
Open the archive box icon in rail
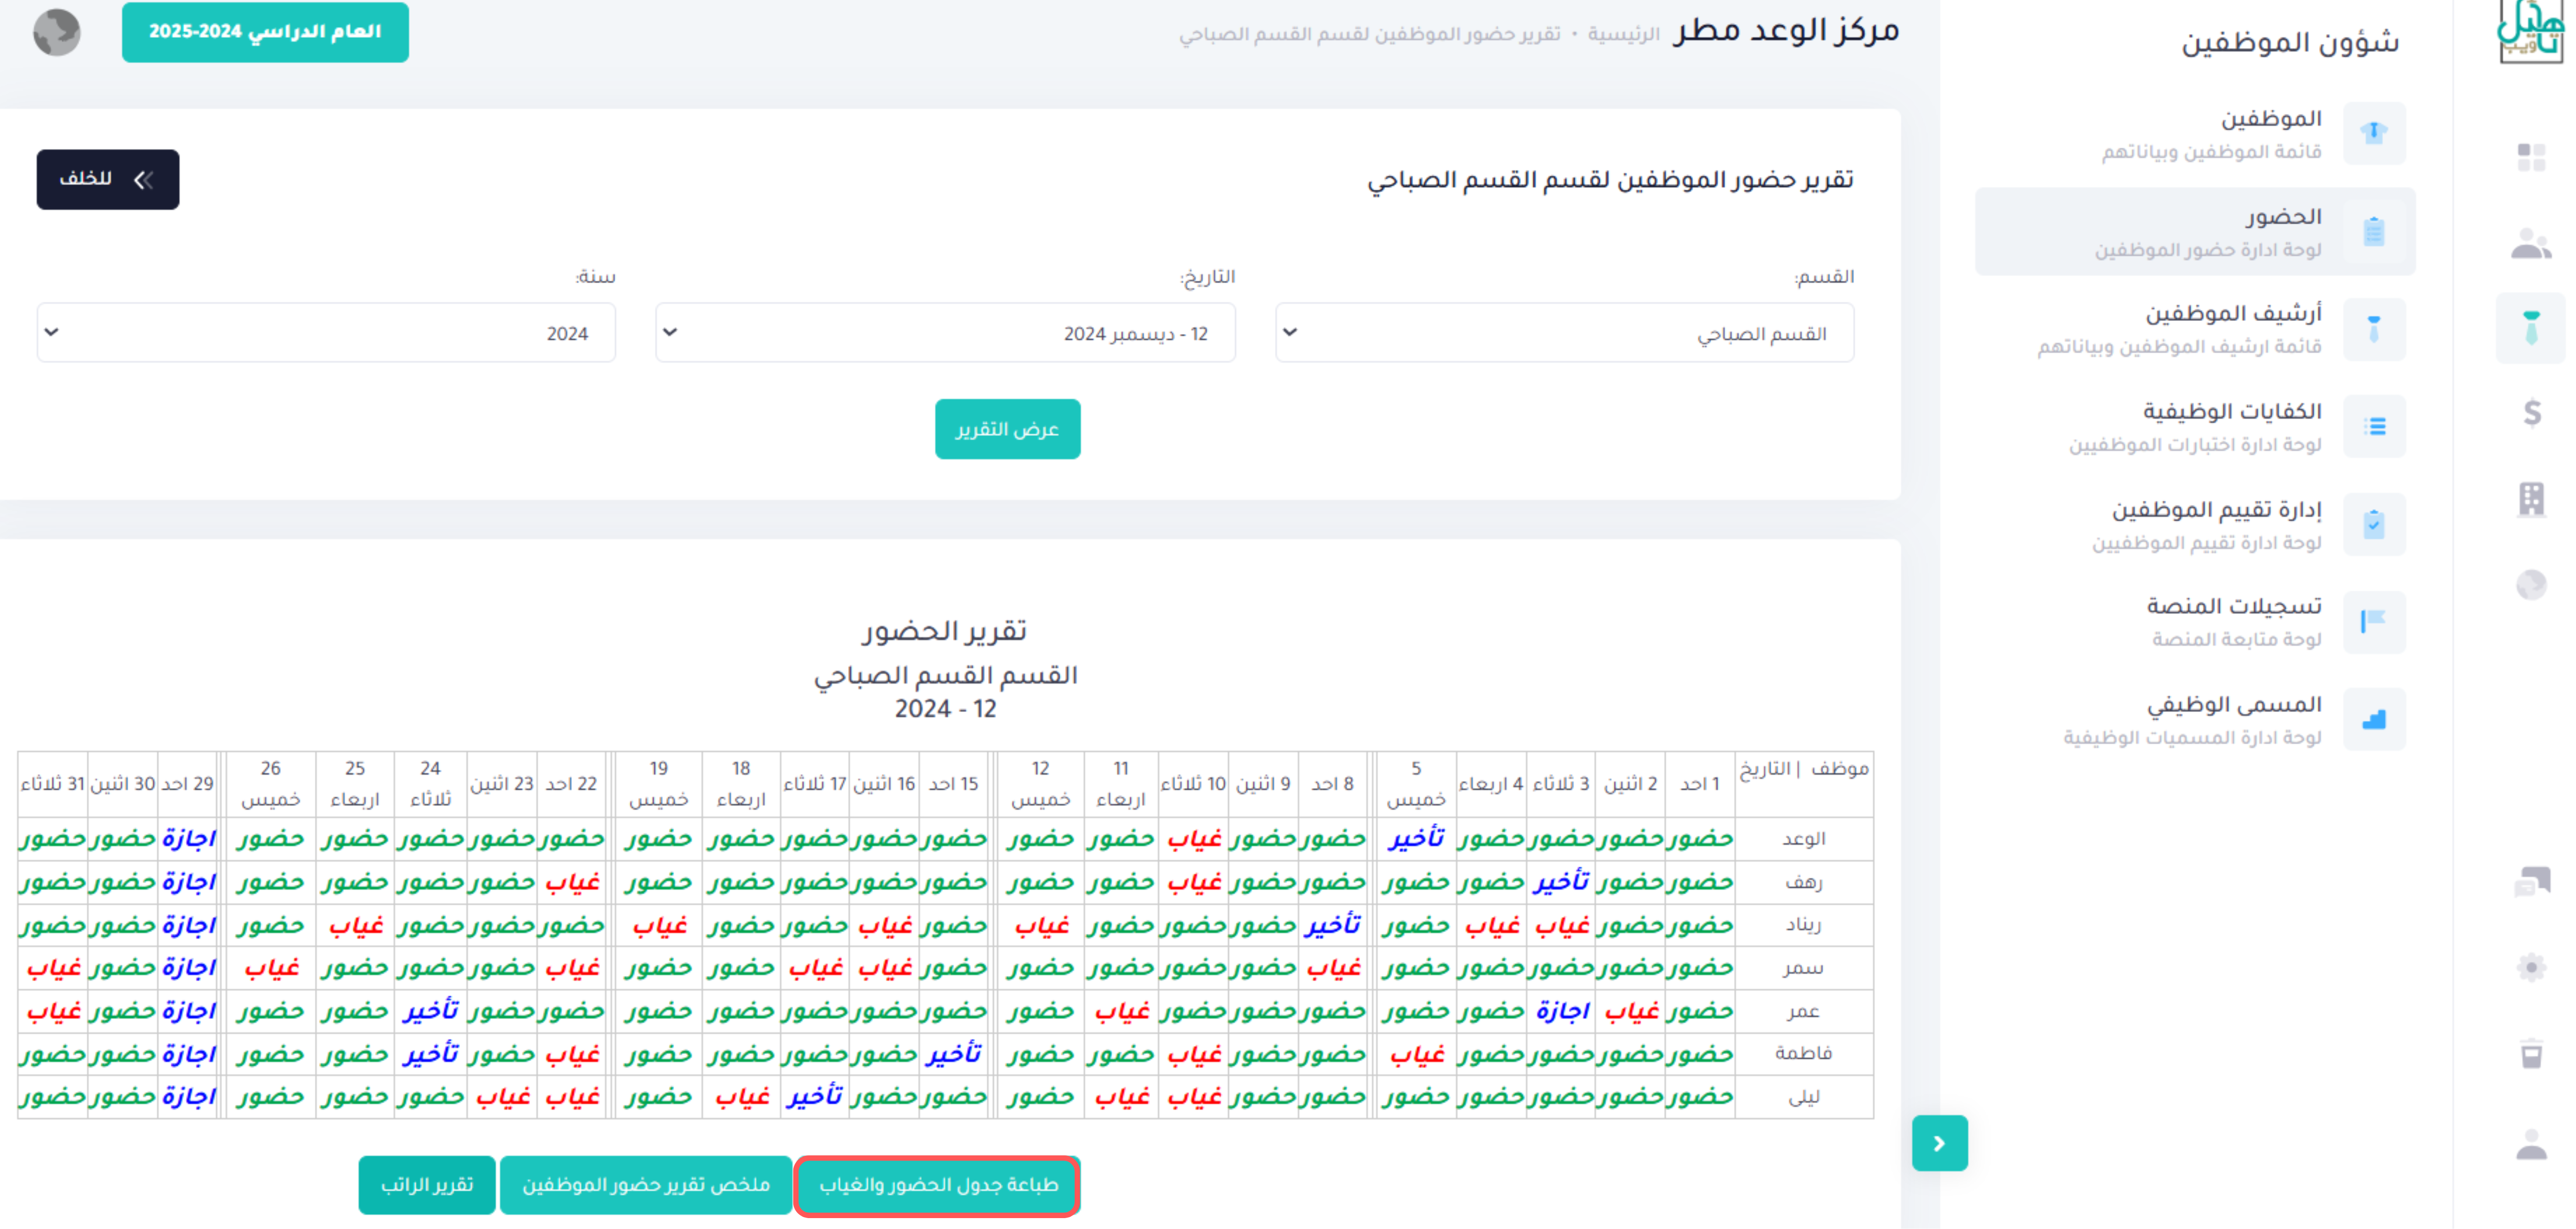2531,1054
